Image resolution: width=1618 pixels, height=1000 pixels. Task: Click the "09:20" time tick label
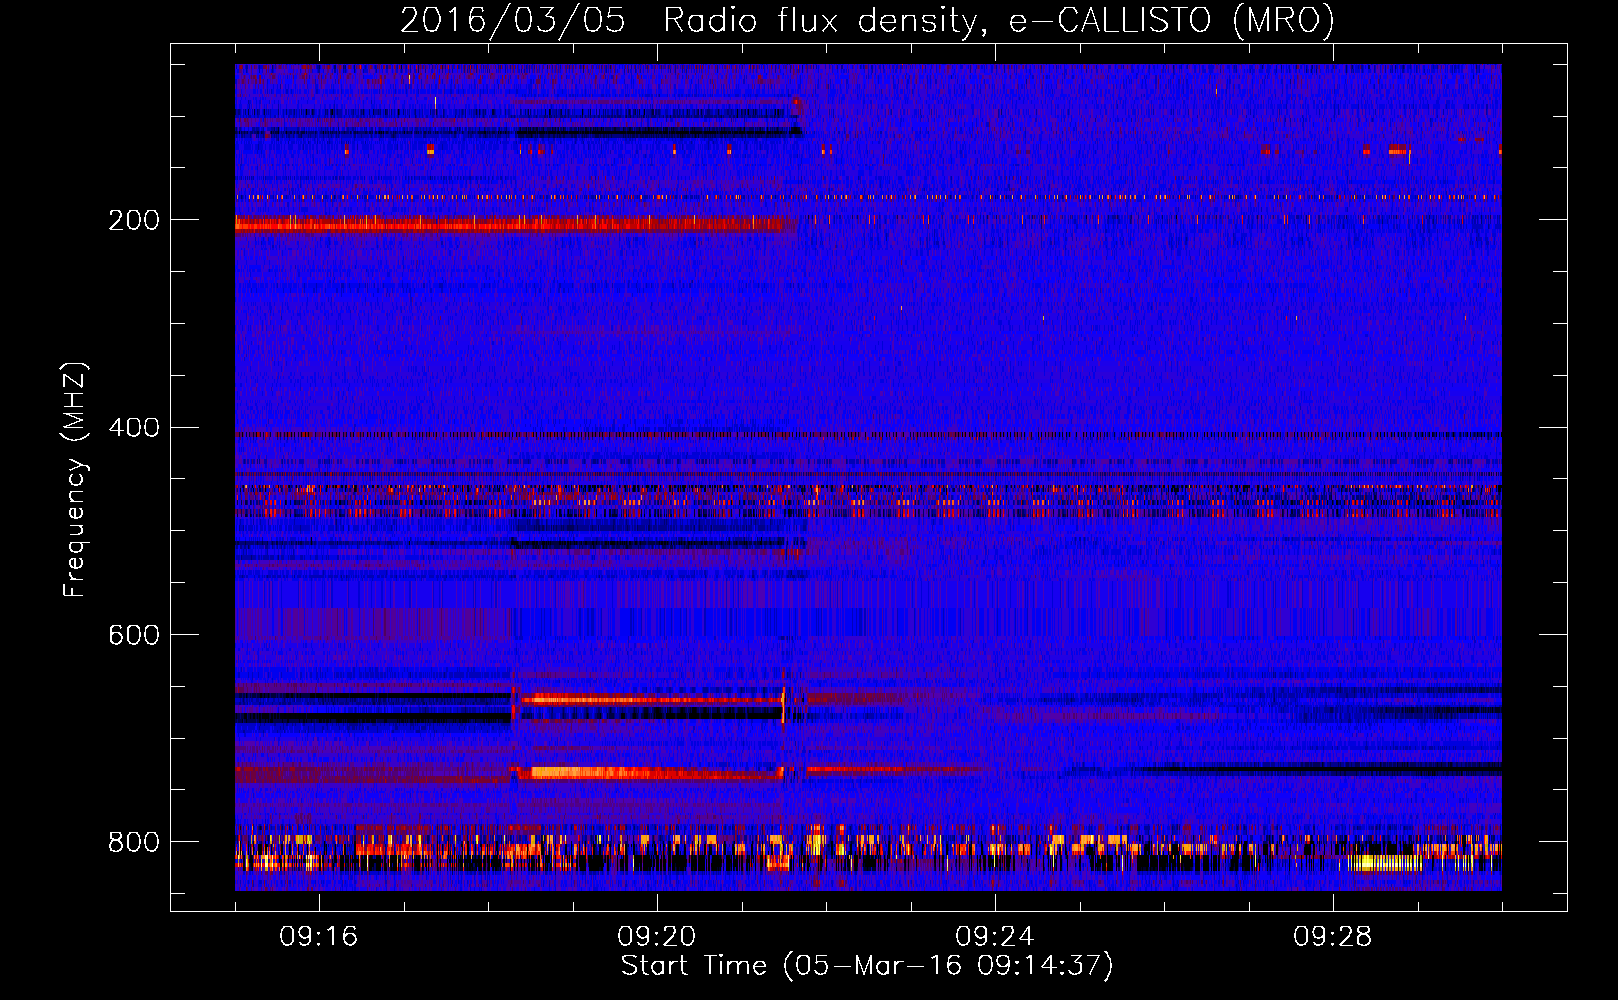point(657,937)
